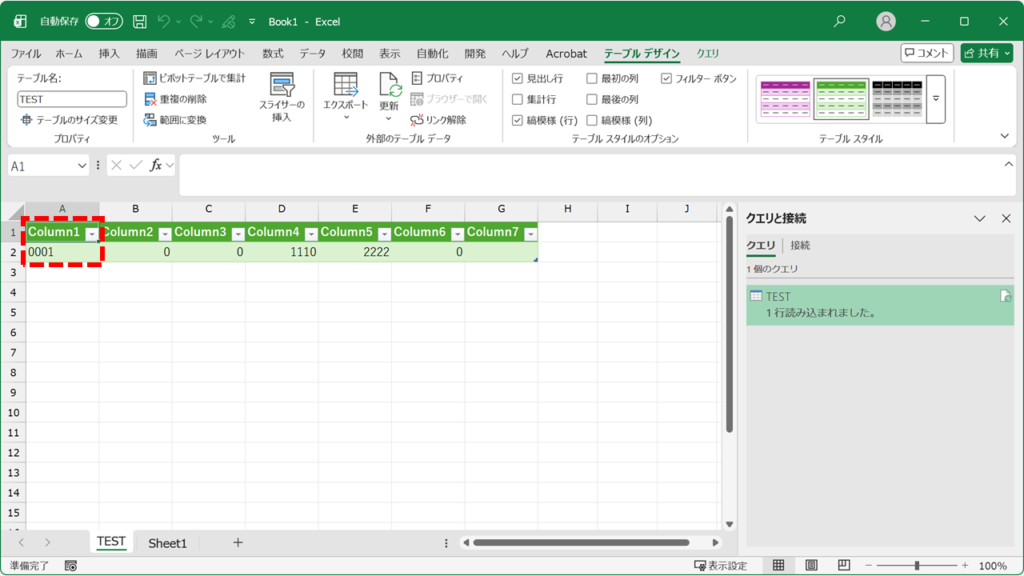Screen dimensions: 1024x576
Task: Select the Sheet1 worksheet tab
Action: coord(167,543)
